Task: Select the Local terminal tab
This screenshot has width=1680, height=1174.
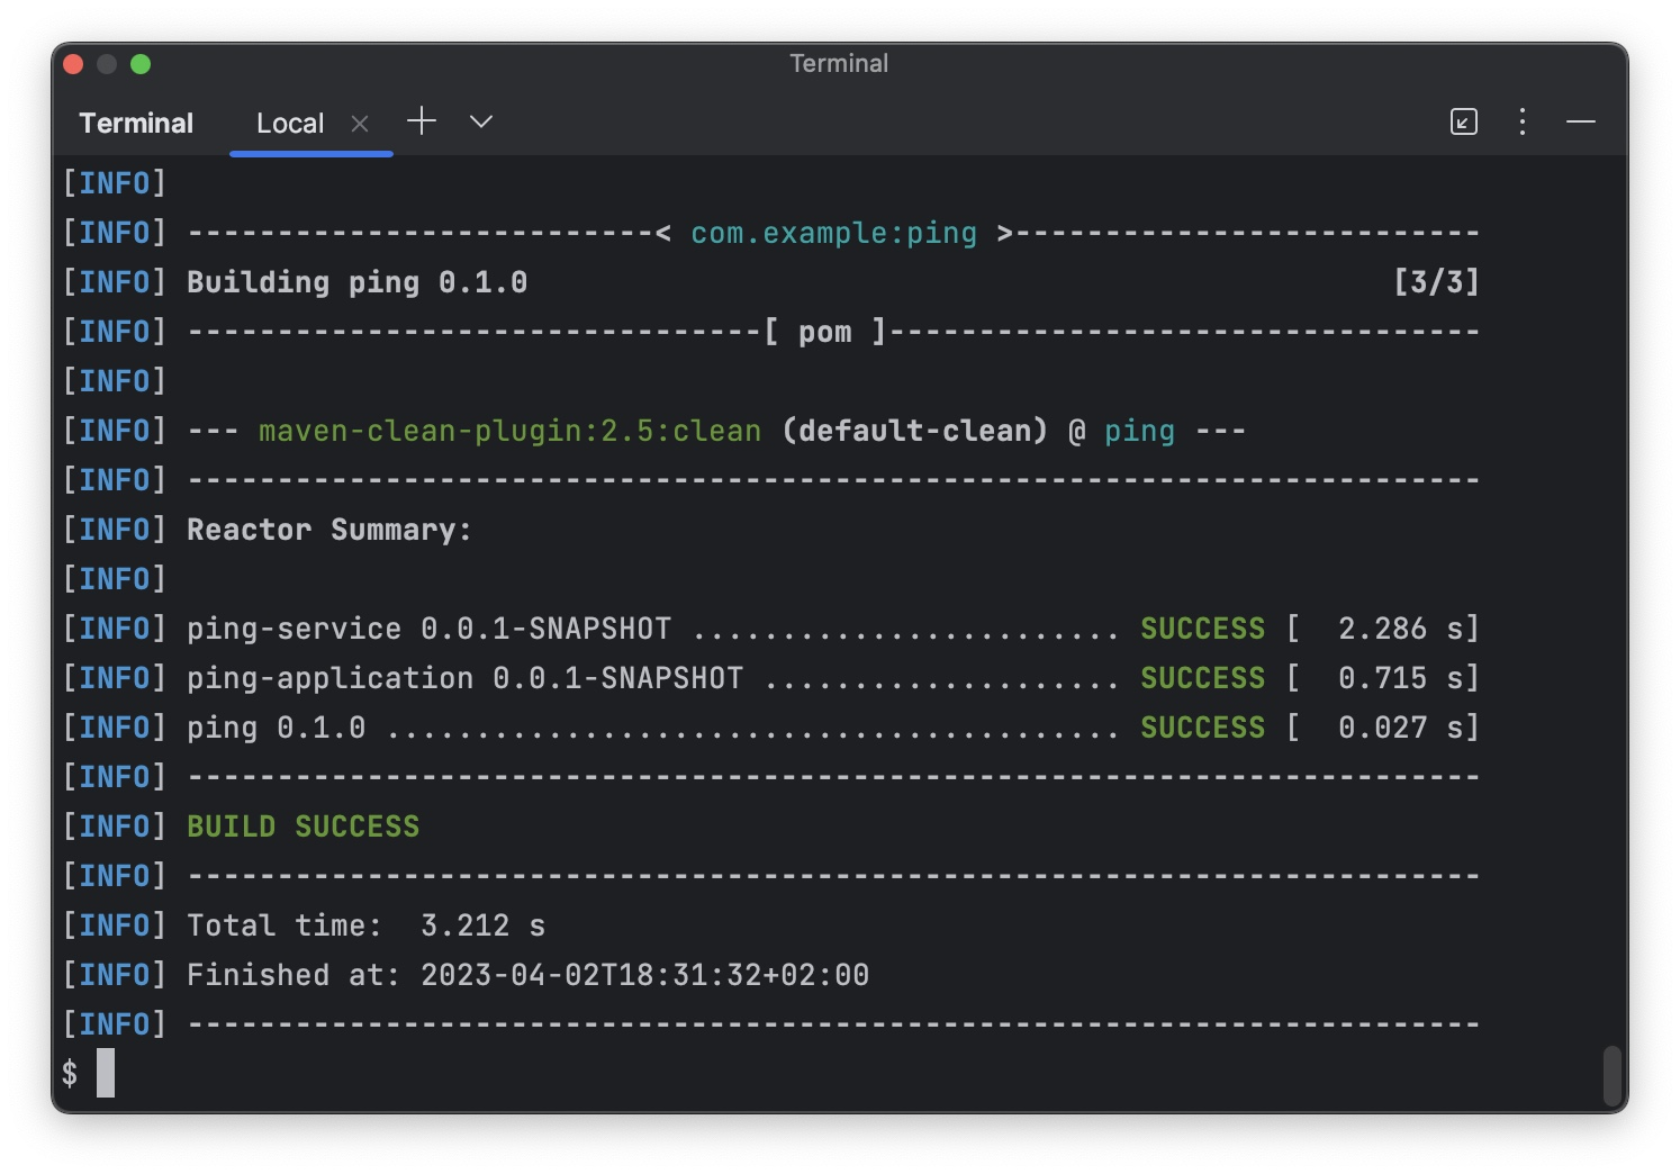Action: 290,122
